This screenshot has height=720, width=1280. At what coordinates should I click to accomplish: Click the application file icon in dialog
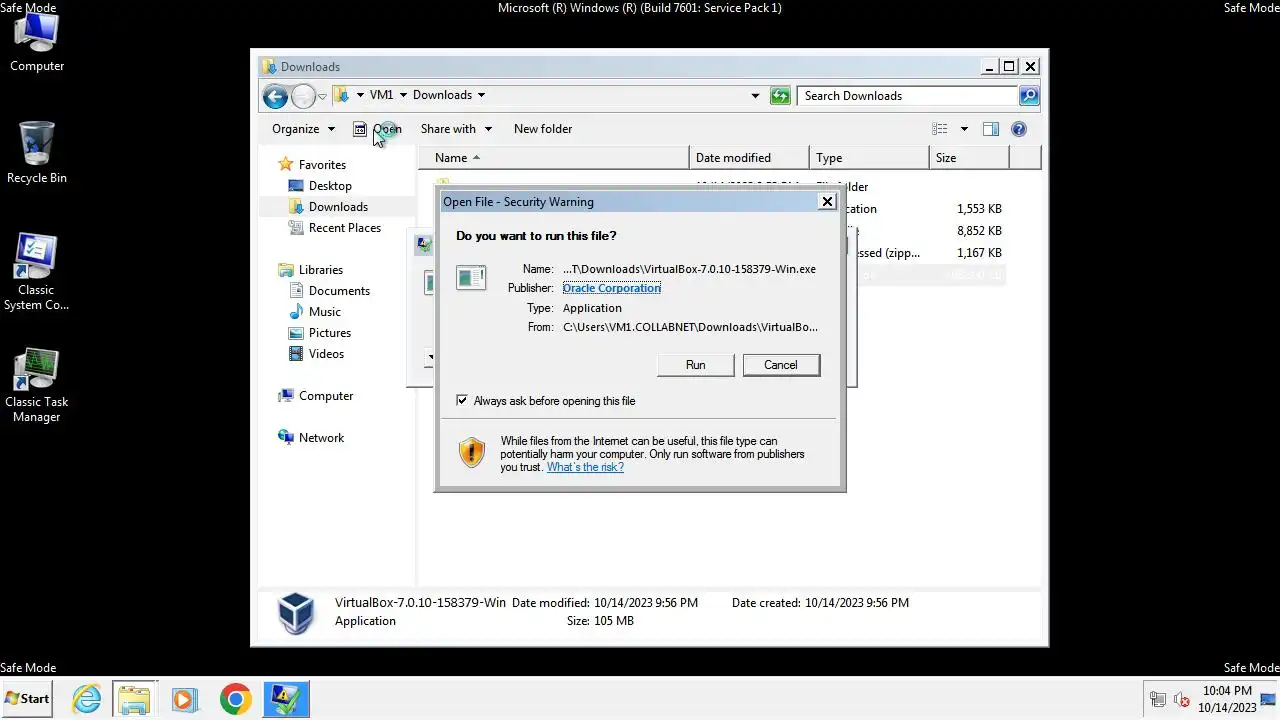(470, 277)
